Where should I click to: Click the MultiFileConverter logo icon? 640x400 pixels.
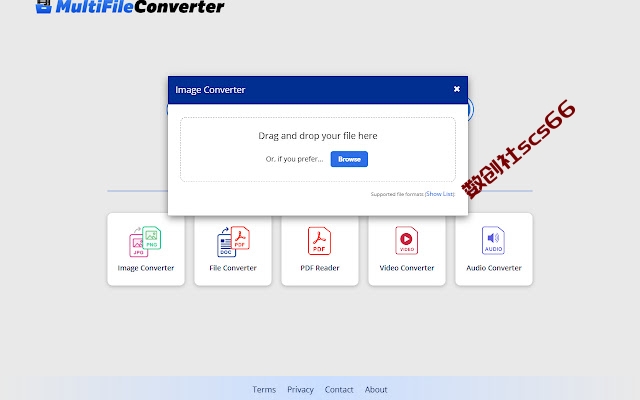44,6
